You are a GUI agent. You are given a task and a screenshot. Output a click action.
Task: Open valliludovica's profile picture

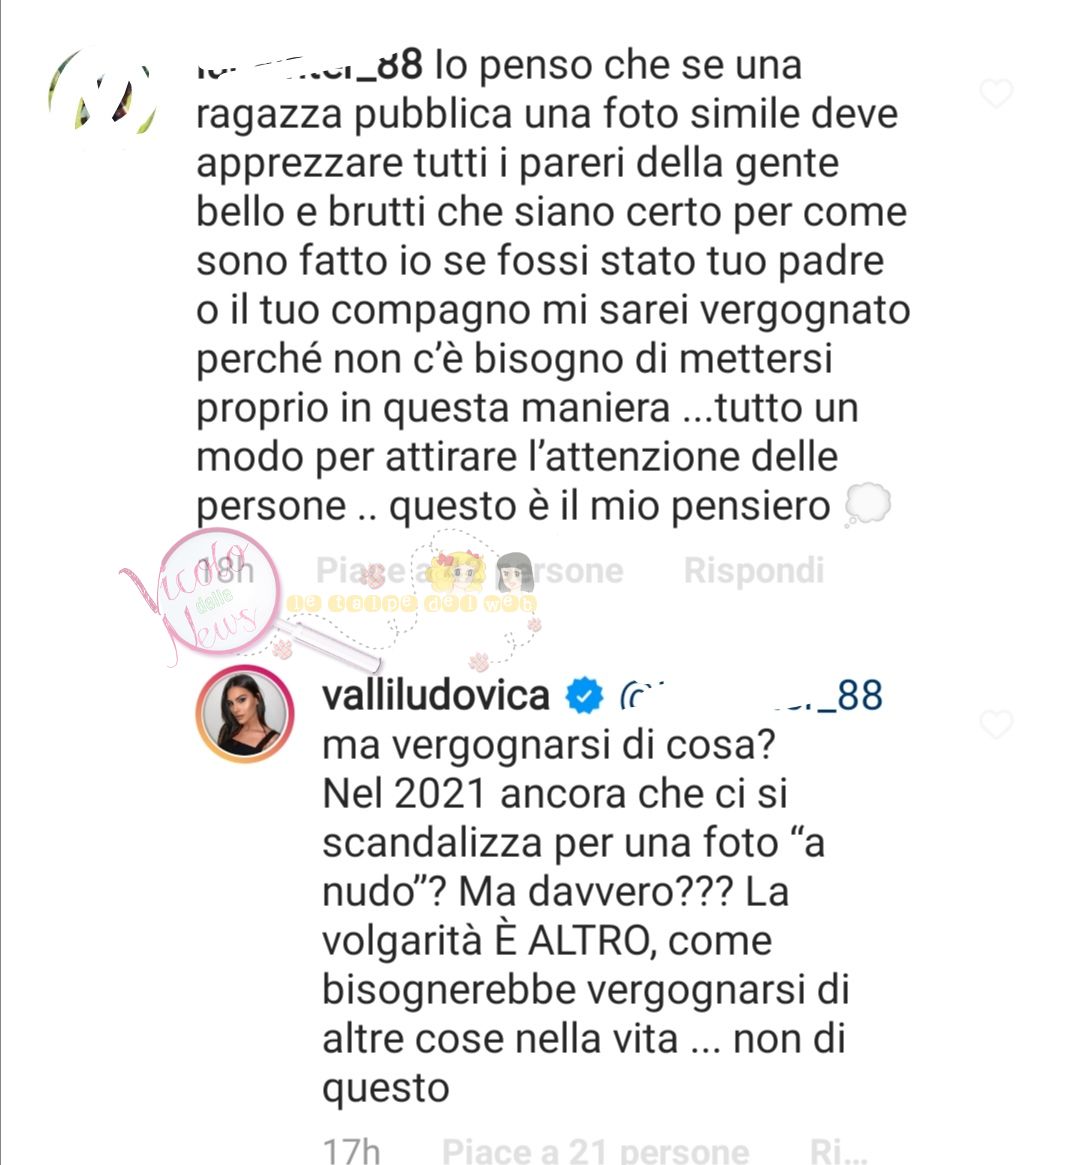pos(245,715)
